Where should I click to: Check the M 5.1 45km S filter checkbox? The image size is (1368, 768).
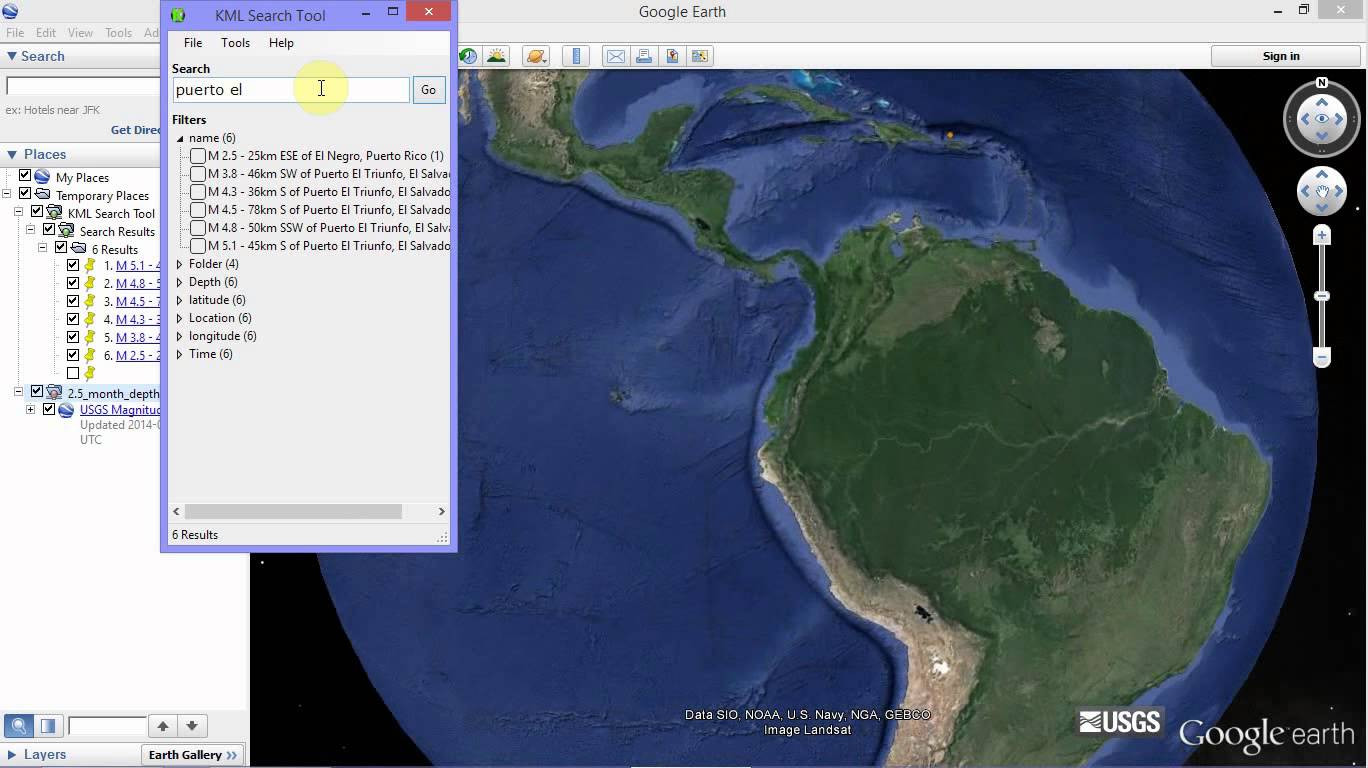(198, 246)
